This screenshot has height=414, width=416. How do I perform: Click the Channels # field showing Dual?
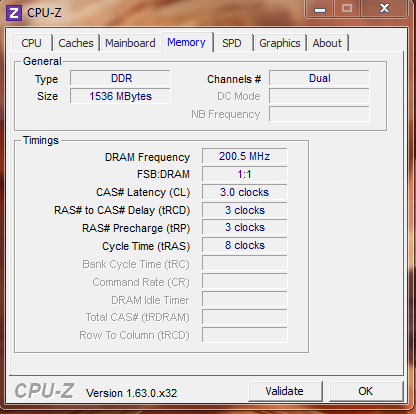click(319, 78)
